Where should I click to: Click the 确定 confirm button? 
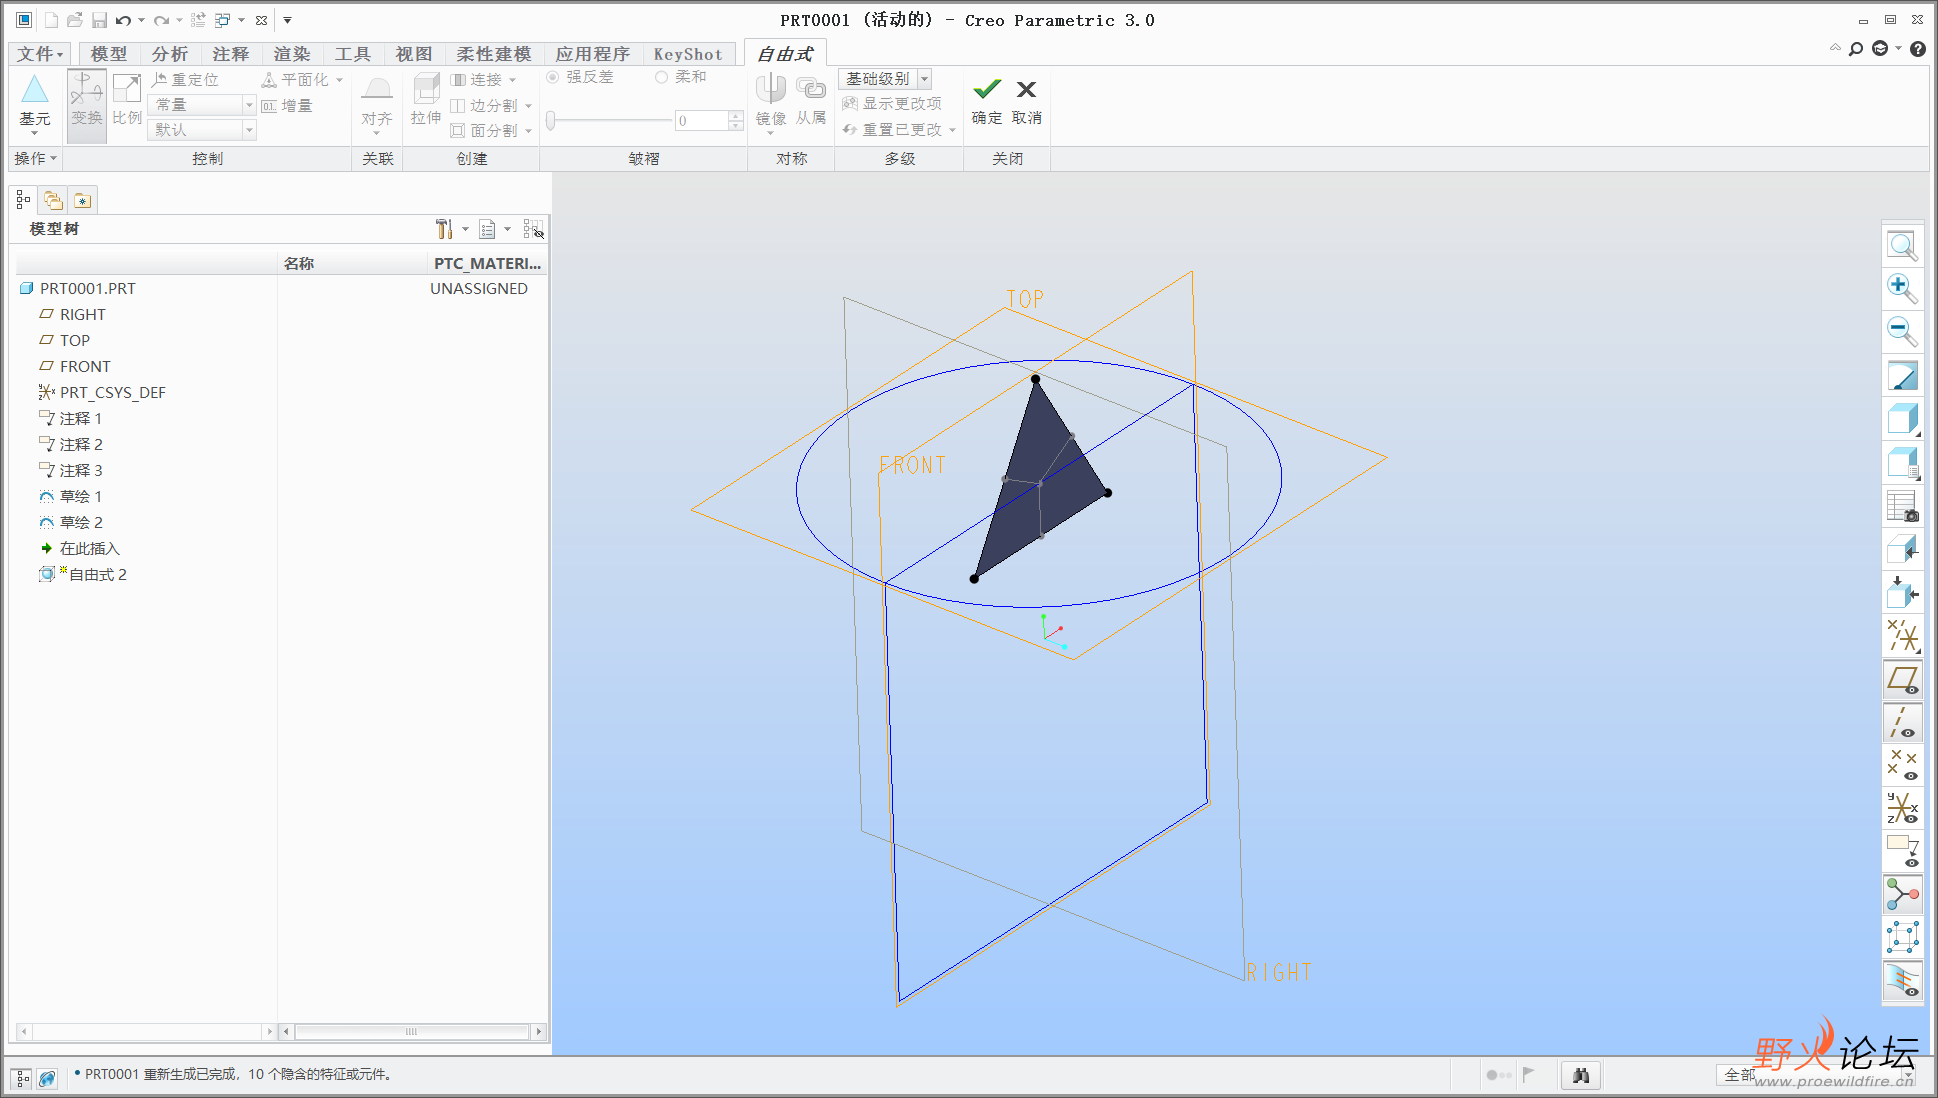click(987, 101)
